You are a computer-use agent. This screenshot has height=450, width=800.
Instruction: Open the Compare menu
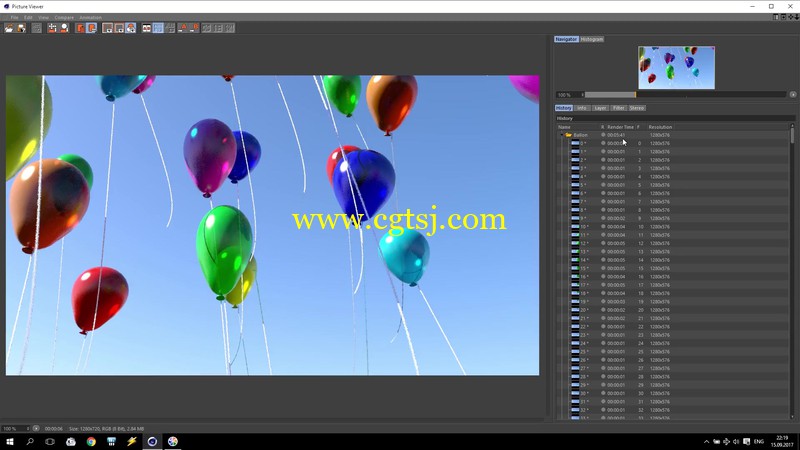[x=64, y=17]
